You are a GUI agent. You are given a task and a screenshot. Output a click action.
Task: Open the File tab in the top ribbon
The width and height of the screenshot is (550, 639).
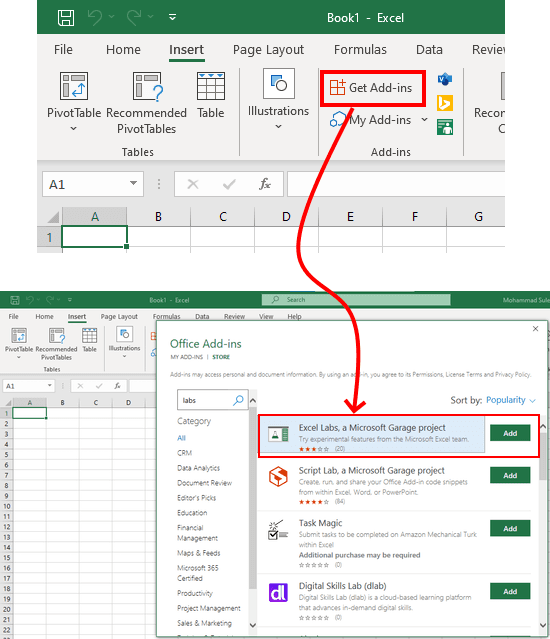click(x=63, y=50)
